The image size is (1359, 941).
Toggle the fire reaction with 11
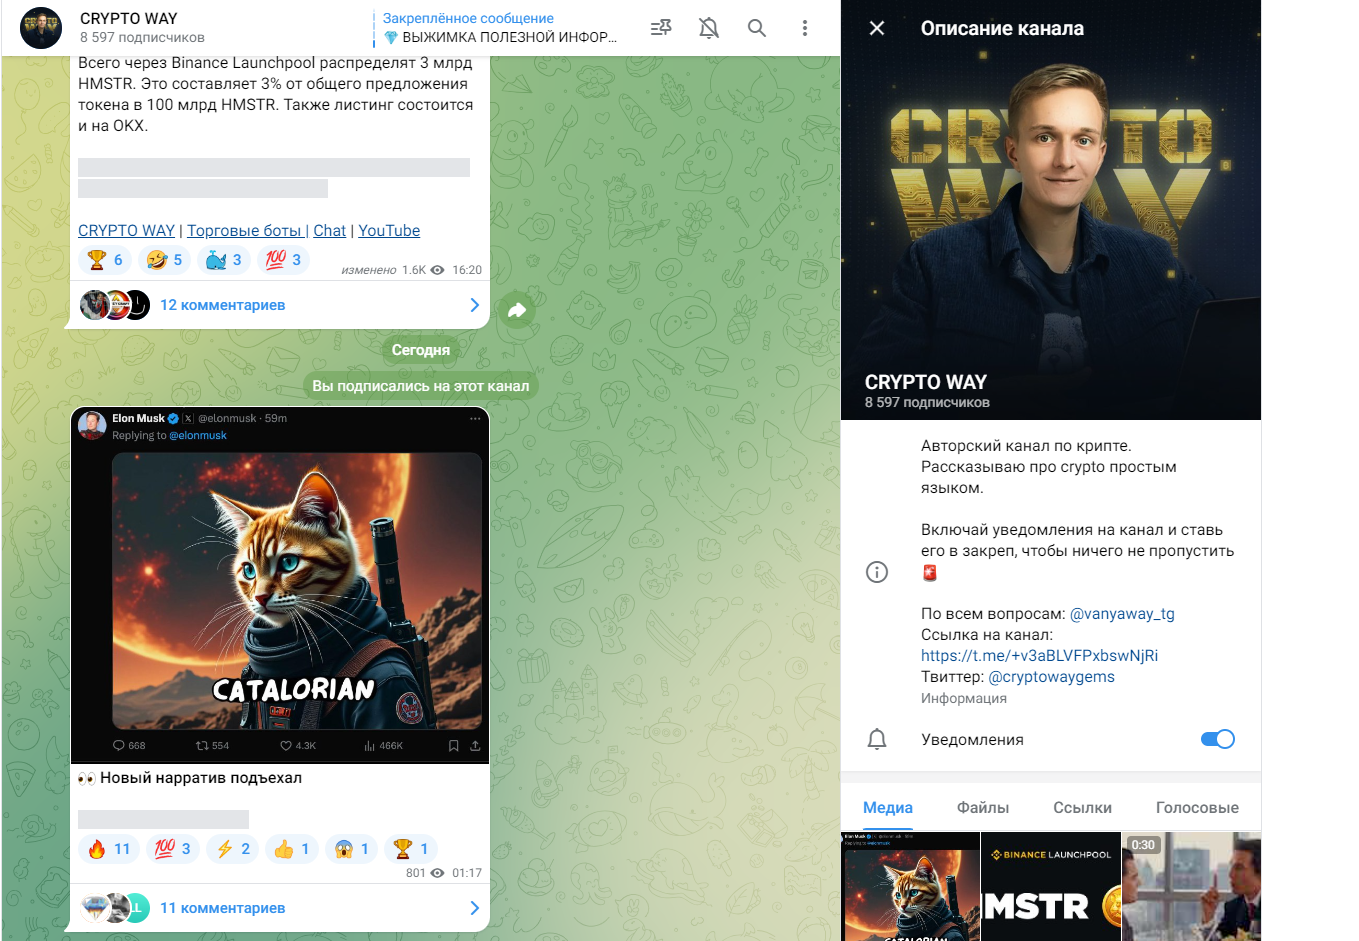[x=110, y=849]
